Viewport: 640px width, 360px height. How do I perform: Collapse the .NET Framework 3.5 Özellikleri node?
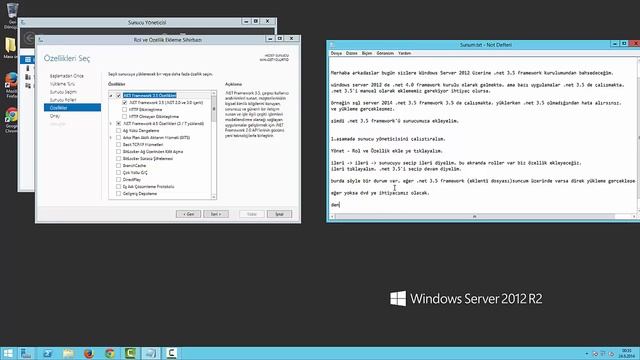111,96
